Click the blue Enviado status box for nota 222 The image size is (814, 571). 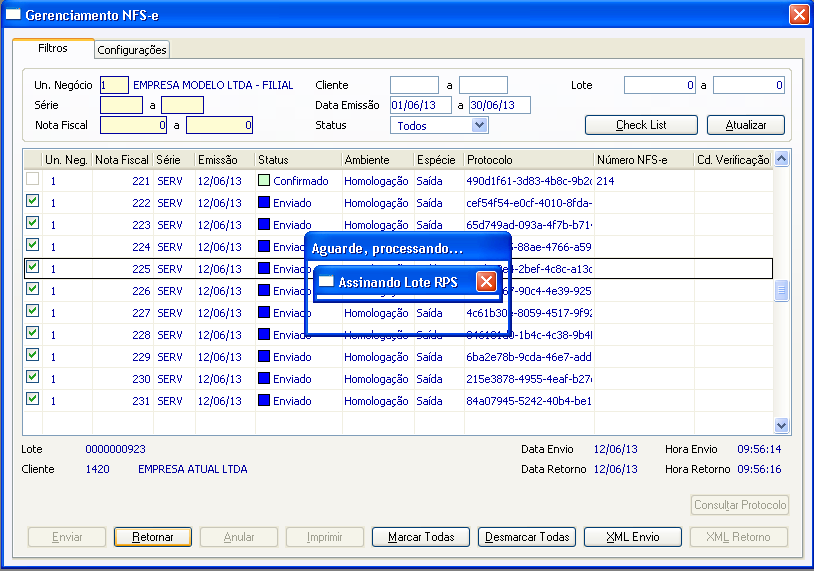point(264,202)
